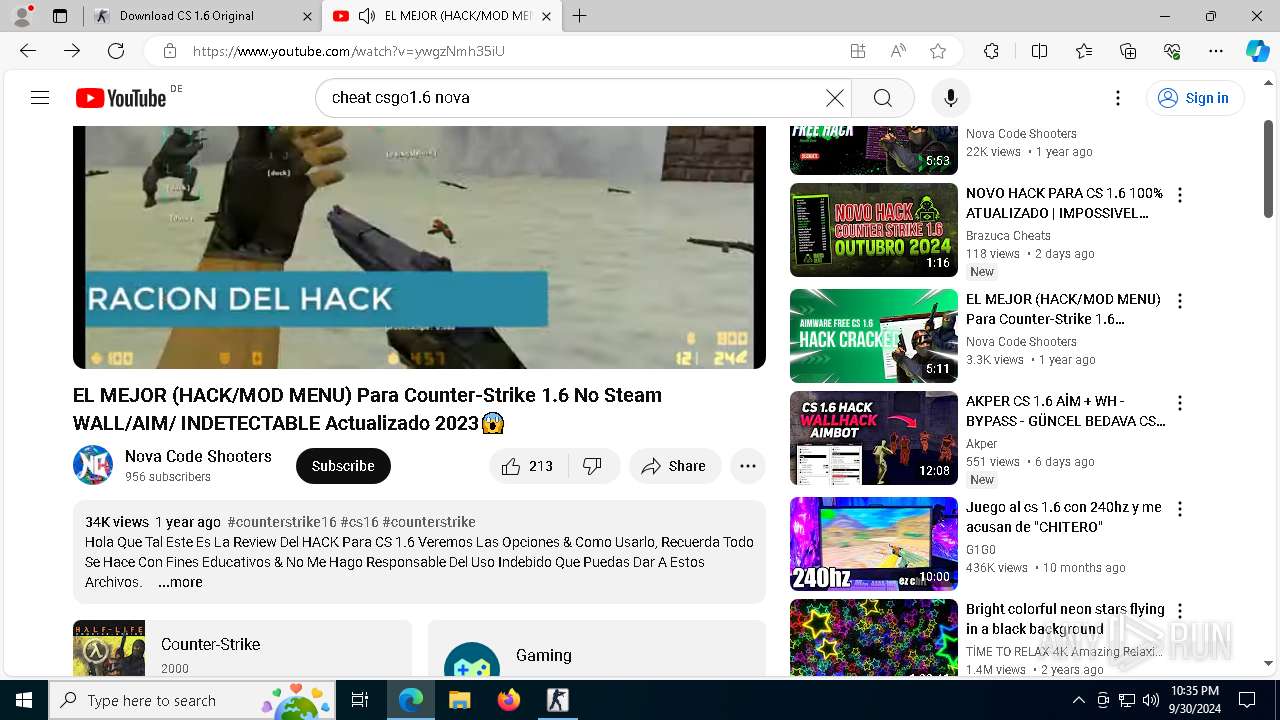Toggle split screen view
The image size is (1280, 720).
(x=1039, y=51)
